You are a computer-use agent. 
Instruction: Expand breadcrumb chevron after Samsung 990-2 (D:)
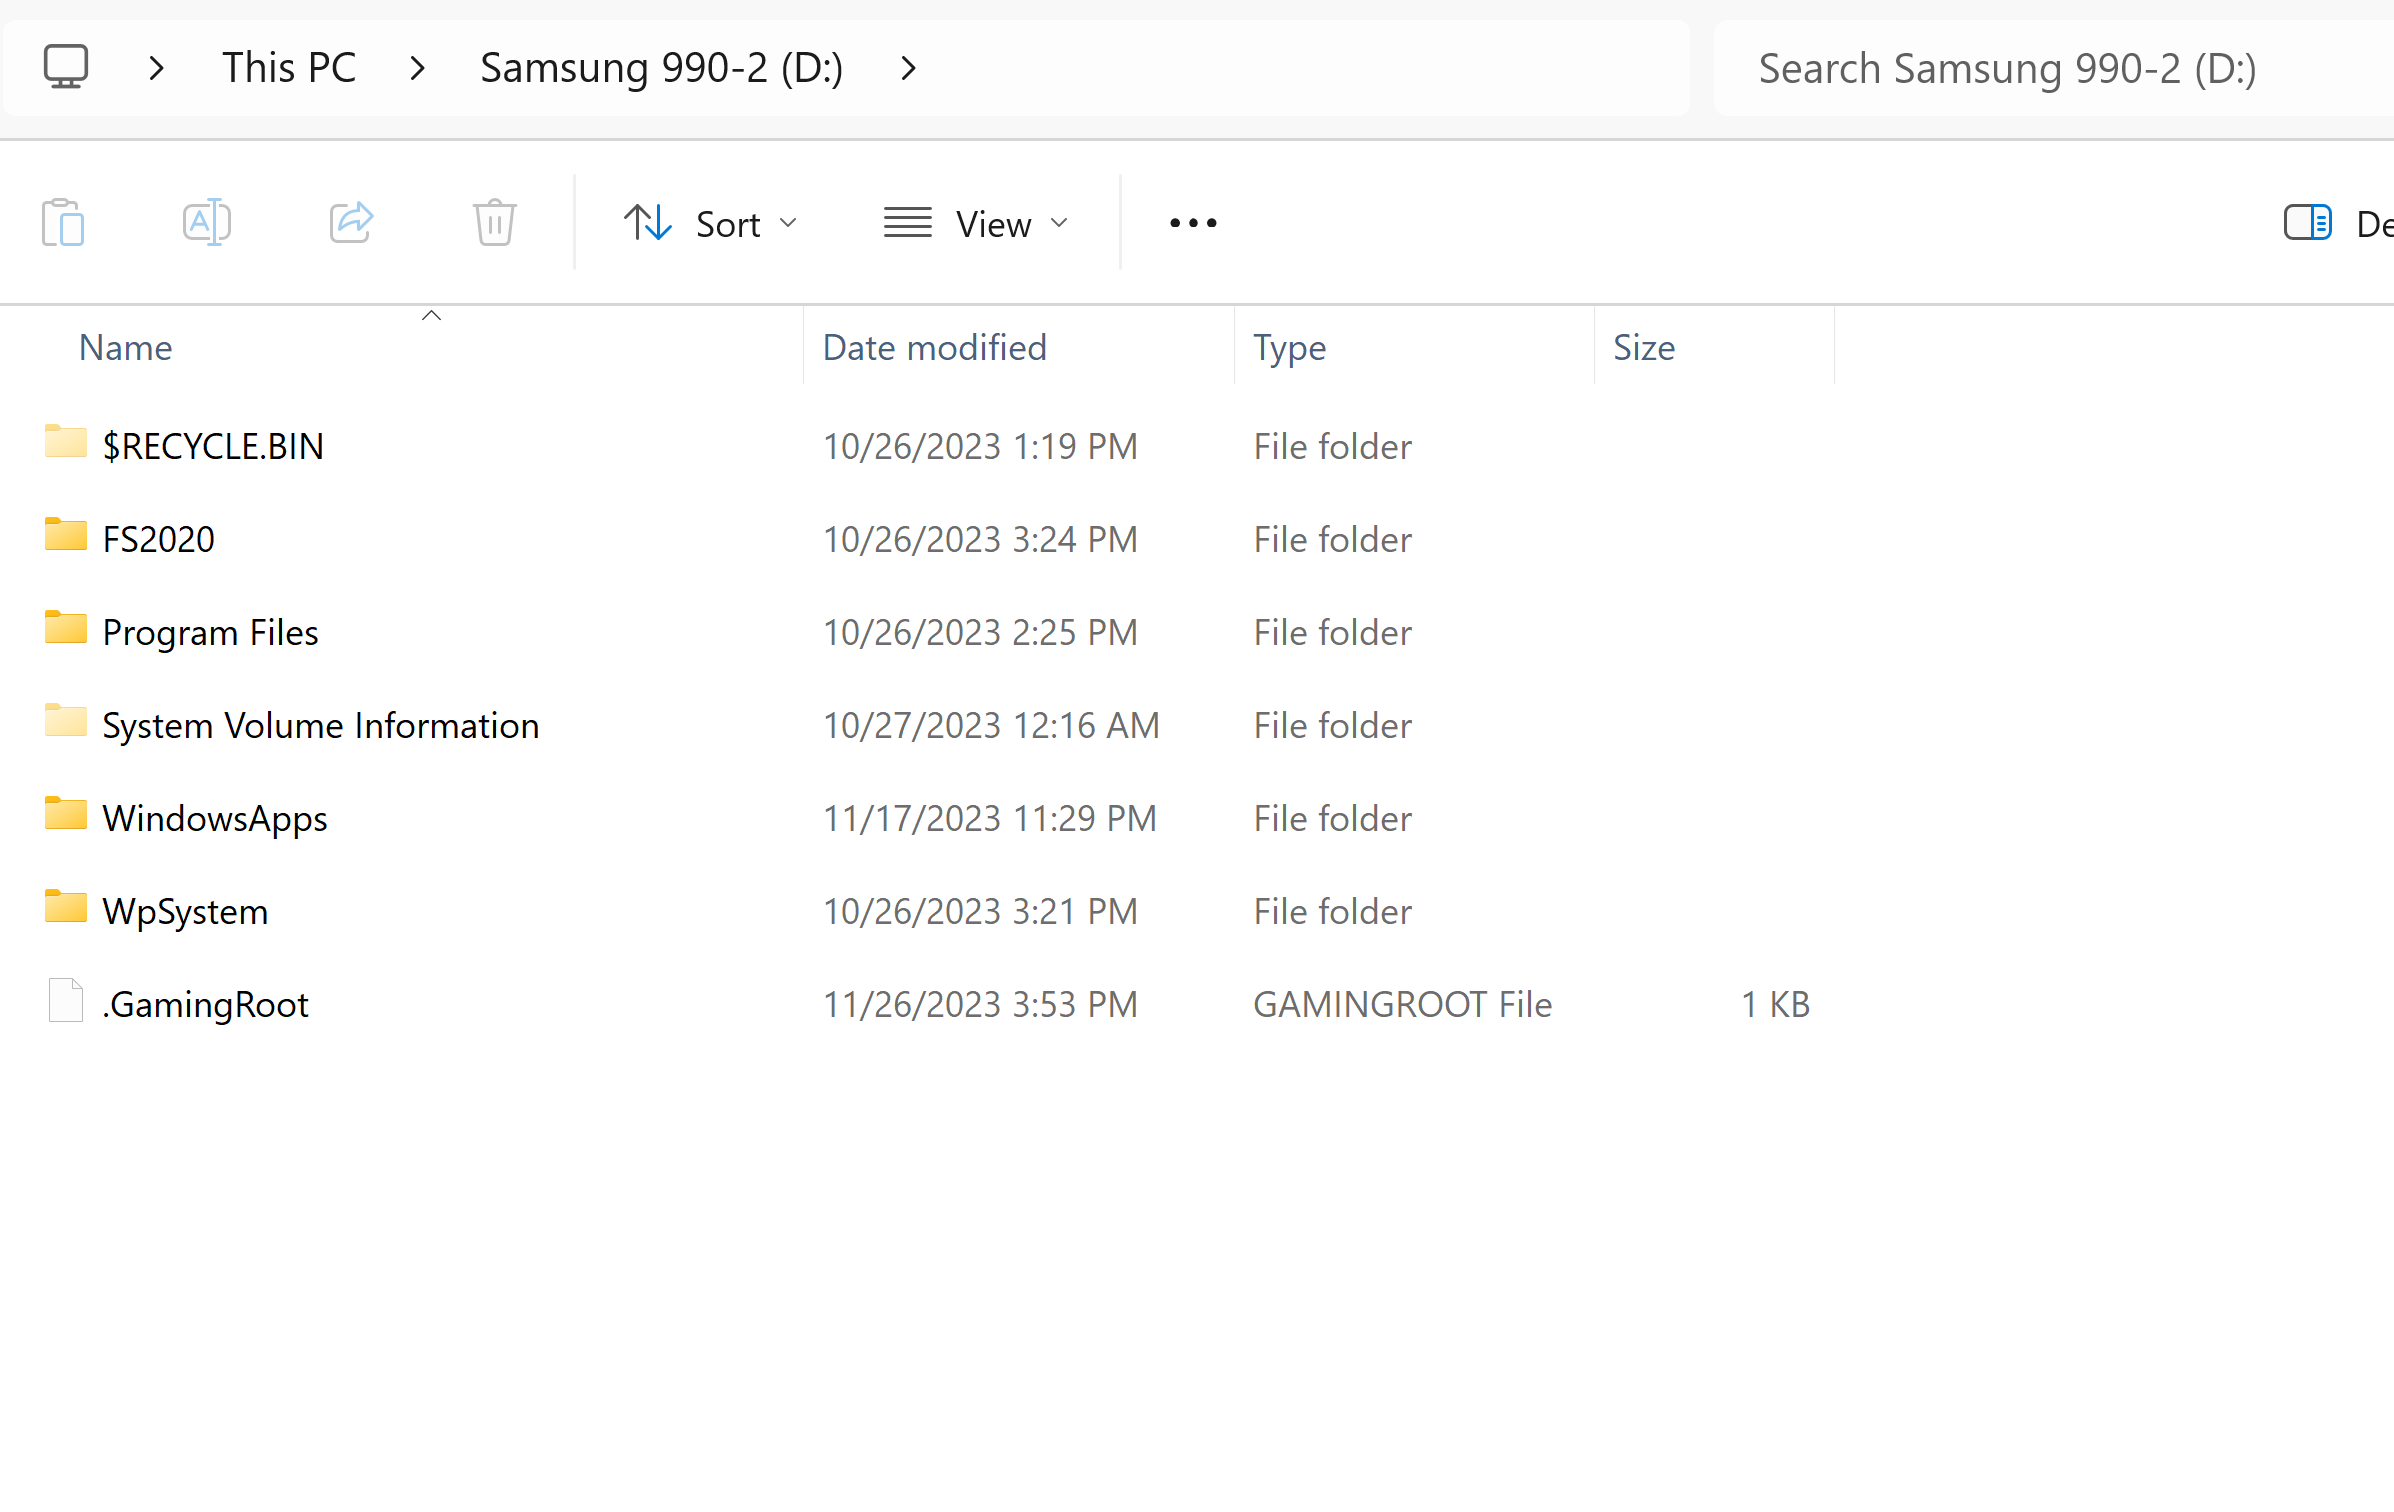908,67
